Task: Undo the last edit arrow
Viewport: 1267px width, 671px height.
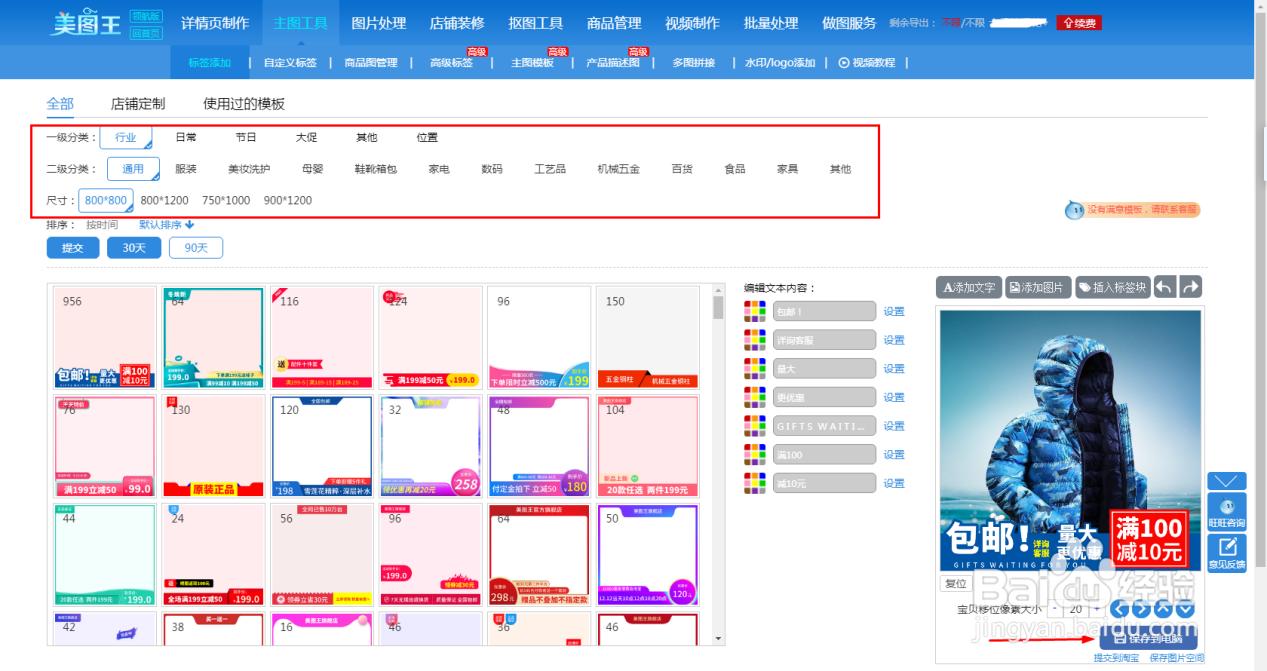Action: coord(1165,287)
